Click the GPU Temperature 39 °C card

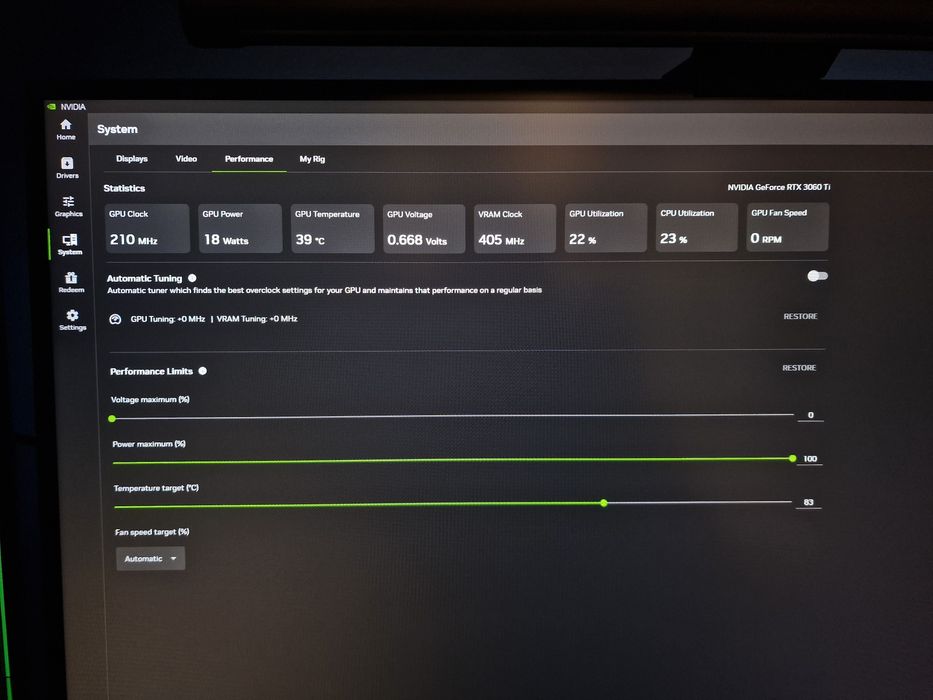(333, 229)
